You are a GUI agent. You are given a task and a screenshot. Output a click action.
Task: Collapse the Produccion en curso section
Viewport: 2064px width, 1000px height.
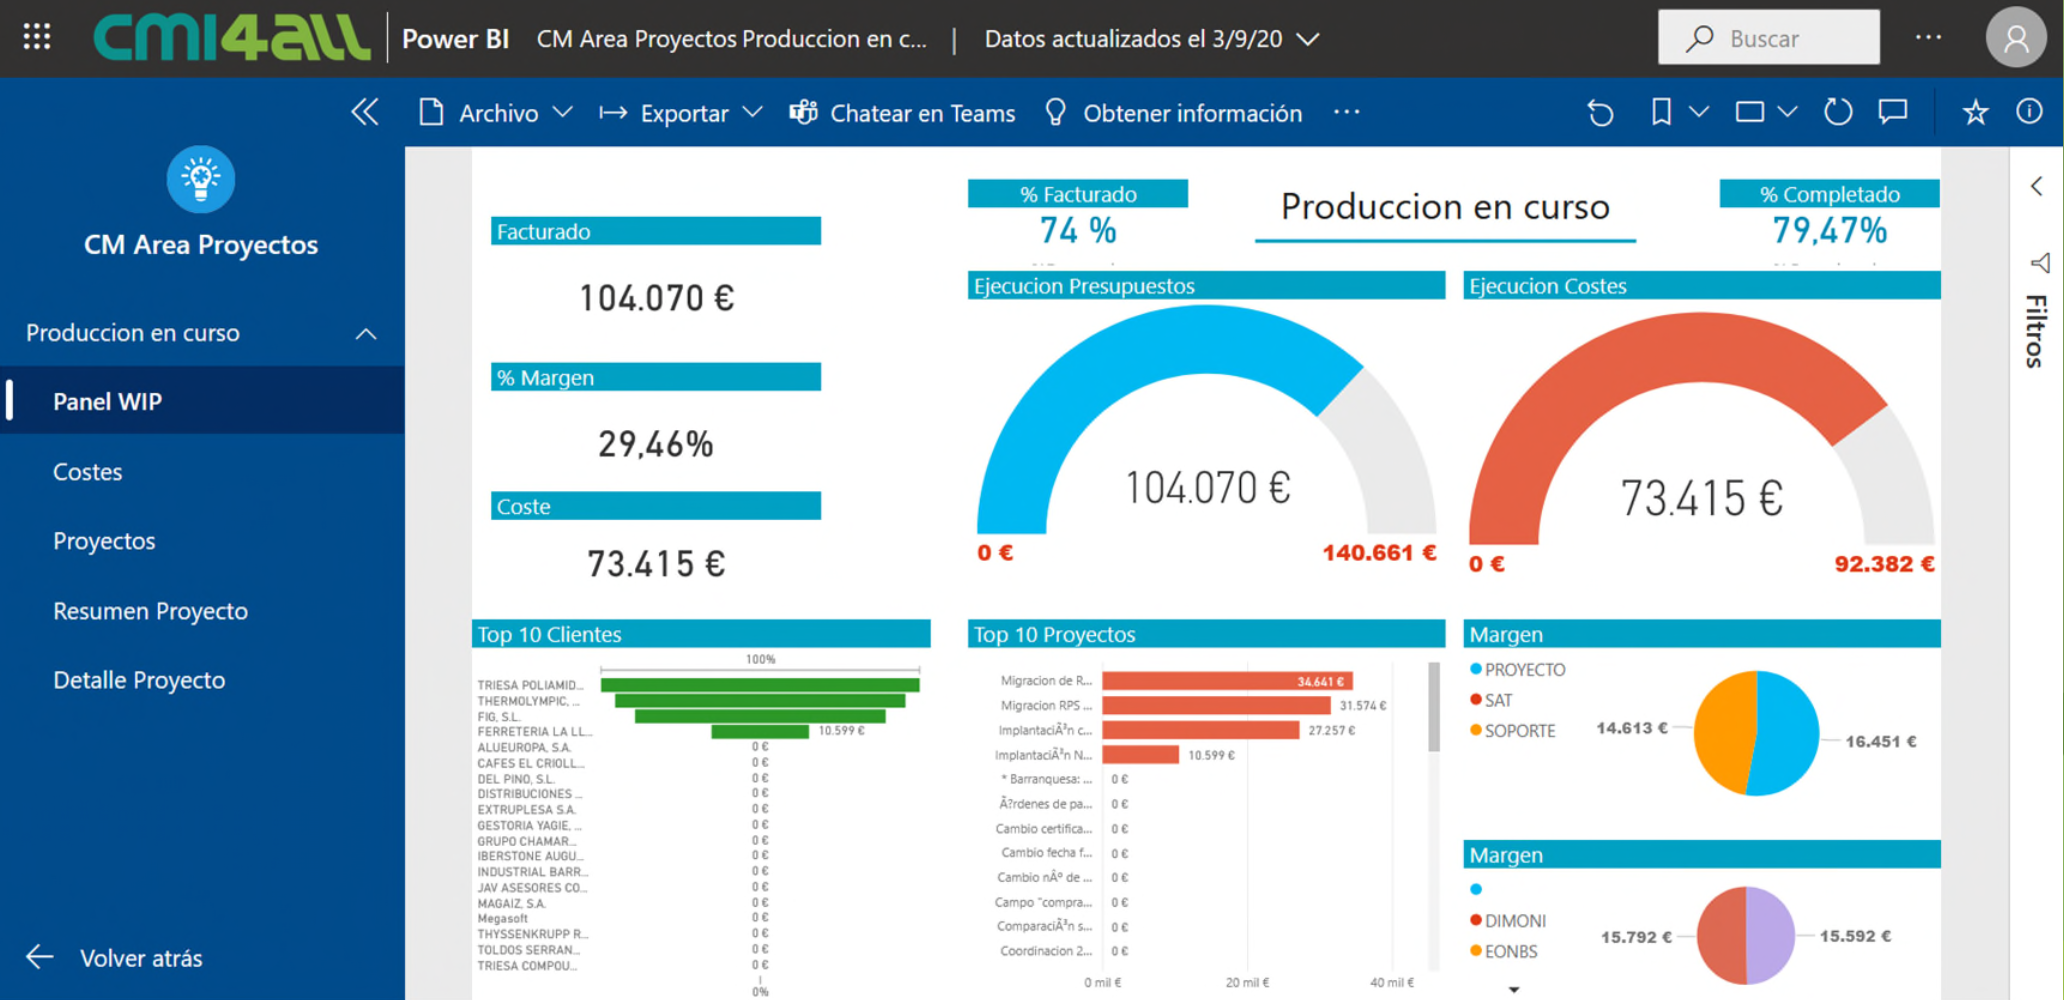(x=366, y=333)
